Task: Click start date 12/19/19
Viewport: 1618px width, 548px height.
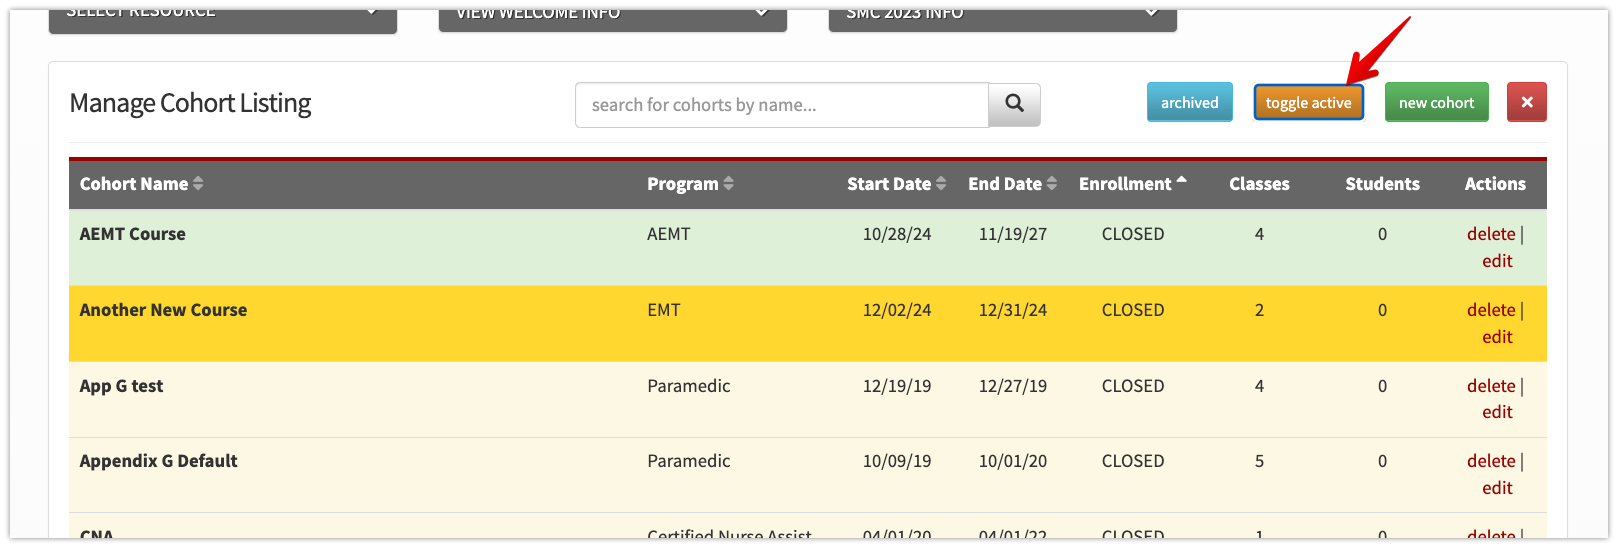Action: pyautogui.click(x=897, y=386)
